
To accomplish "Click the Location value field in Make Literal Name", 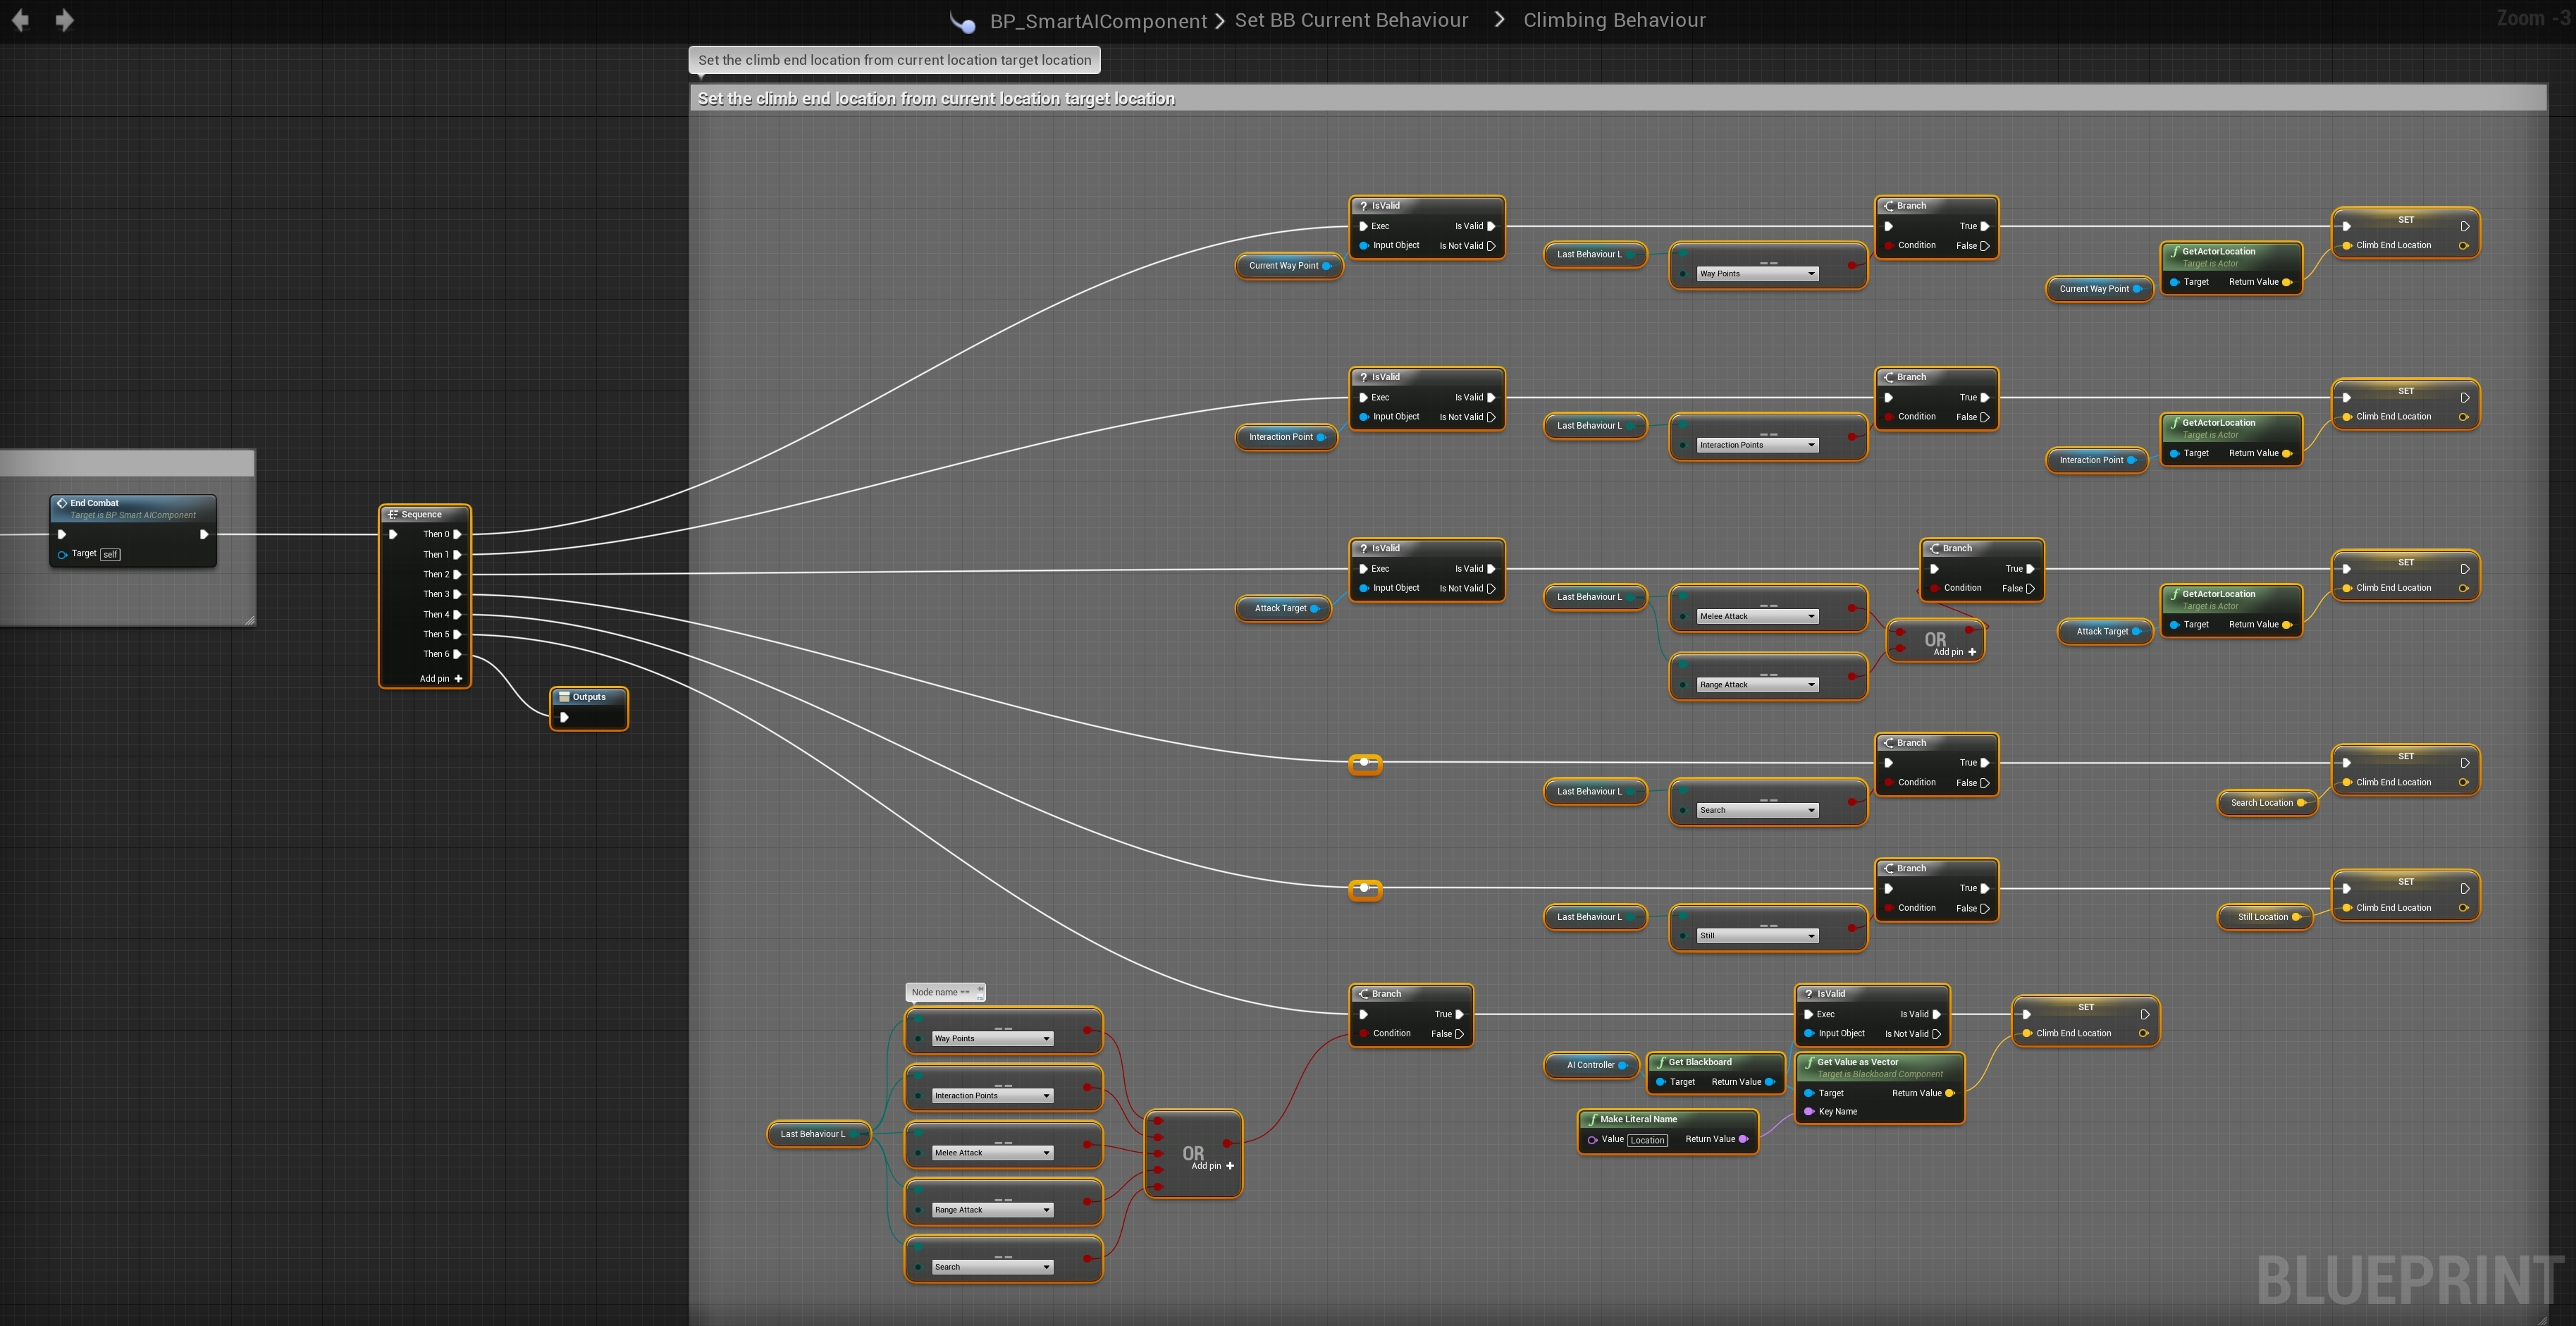I will point(1647,1140).
